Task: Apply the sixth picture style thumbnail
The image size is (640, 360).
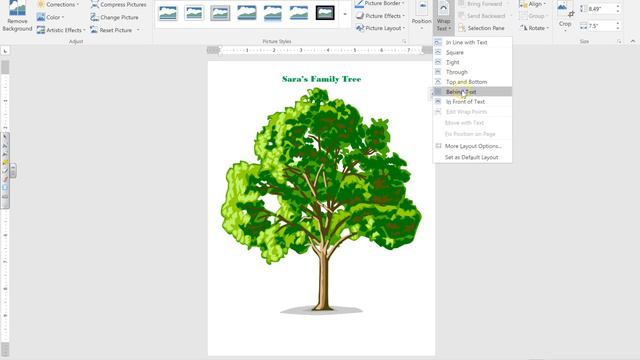Action: (x=299, y=13)
